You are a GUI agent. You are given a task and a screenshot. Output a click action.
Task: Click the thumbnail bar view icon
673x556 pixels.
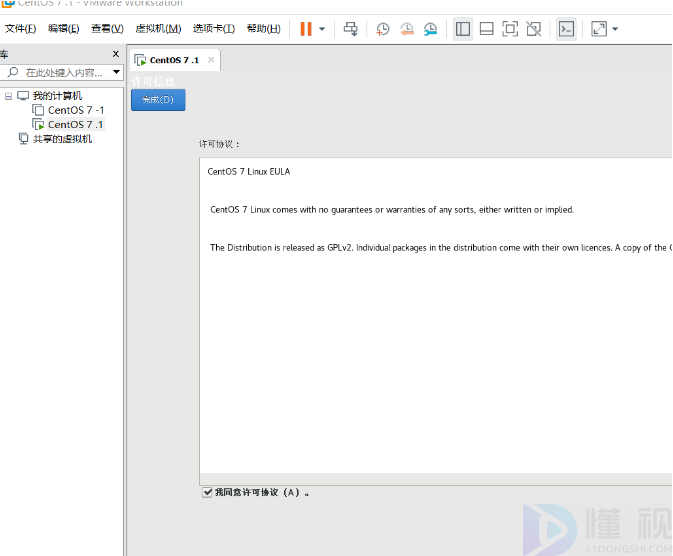click(x=487, y=29)
